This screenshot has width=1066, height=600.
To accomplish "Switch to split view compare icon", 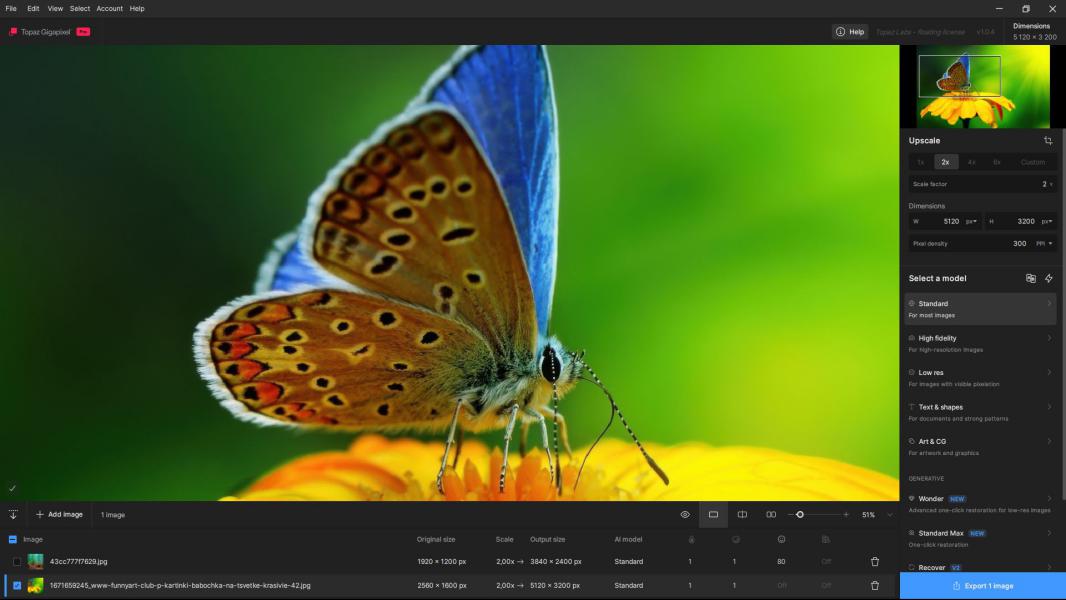I will pyautogui.click(x=742, y=515).
